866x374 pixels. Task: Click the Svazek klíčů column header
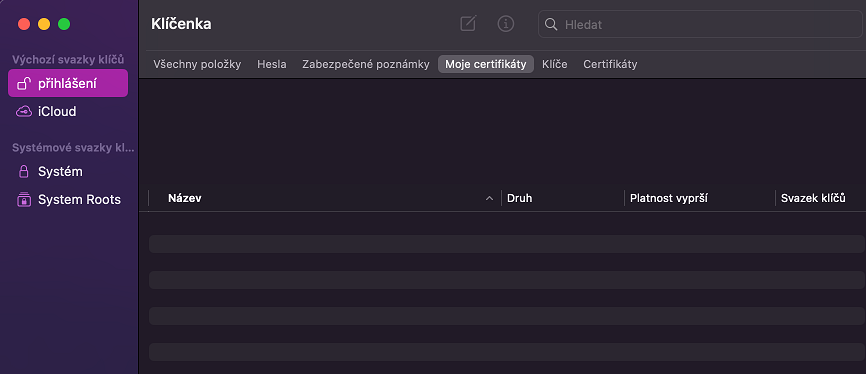[x=820, y=198]
